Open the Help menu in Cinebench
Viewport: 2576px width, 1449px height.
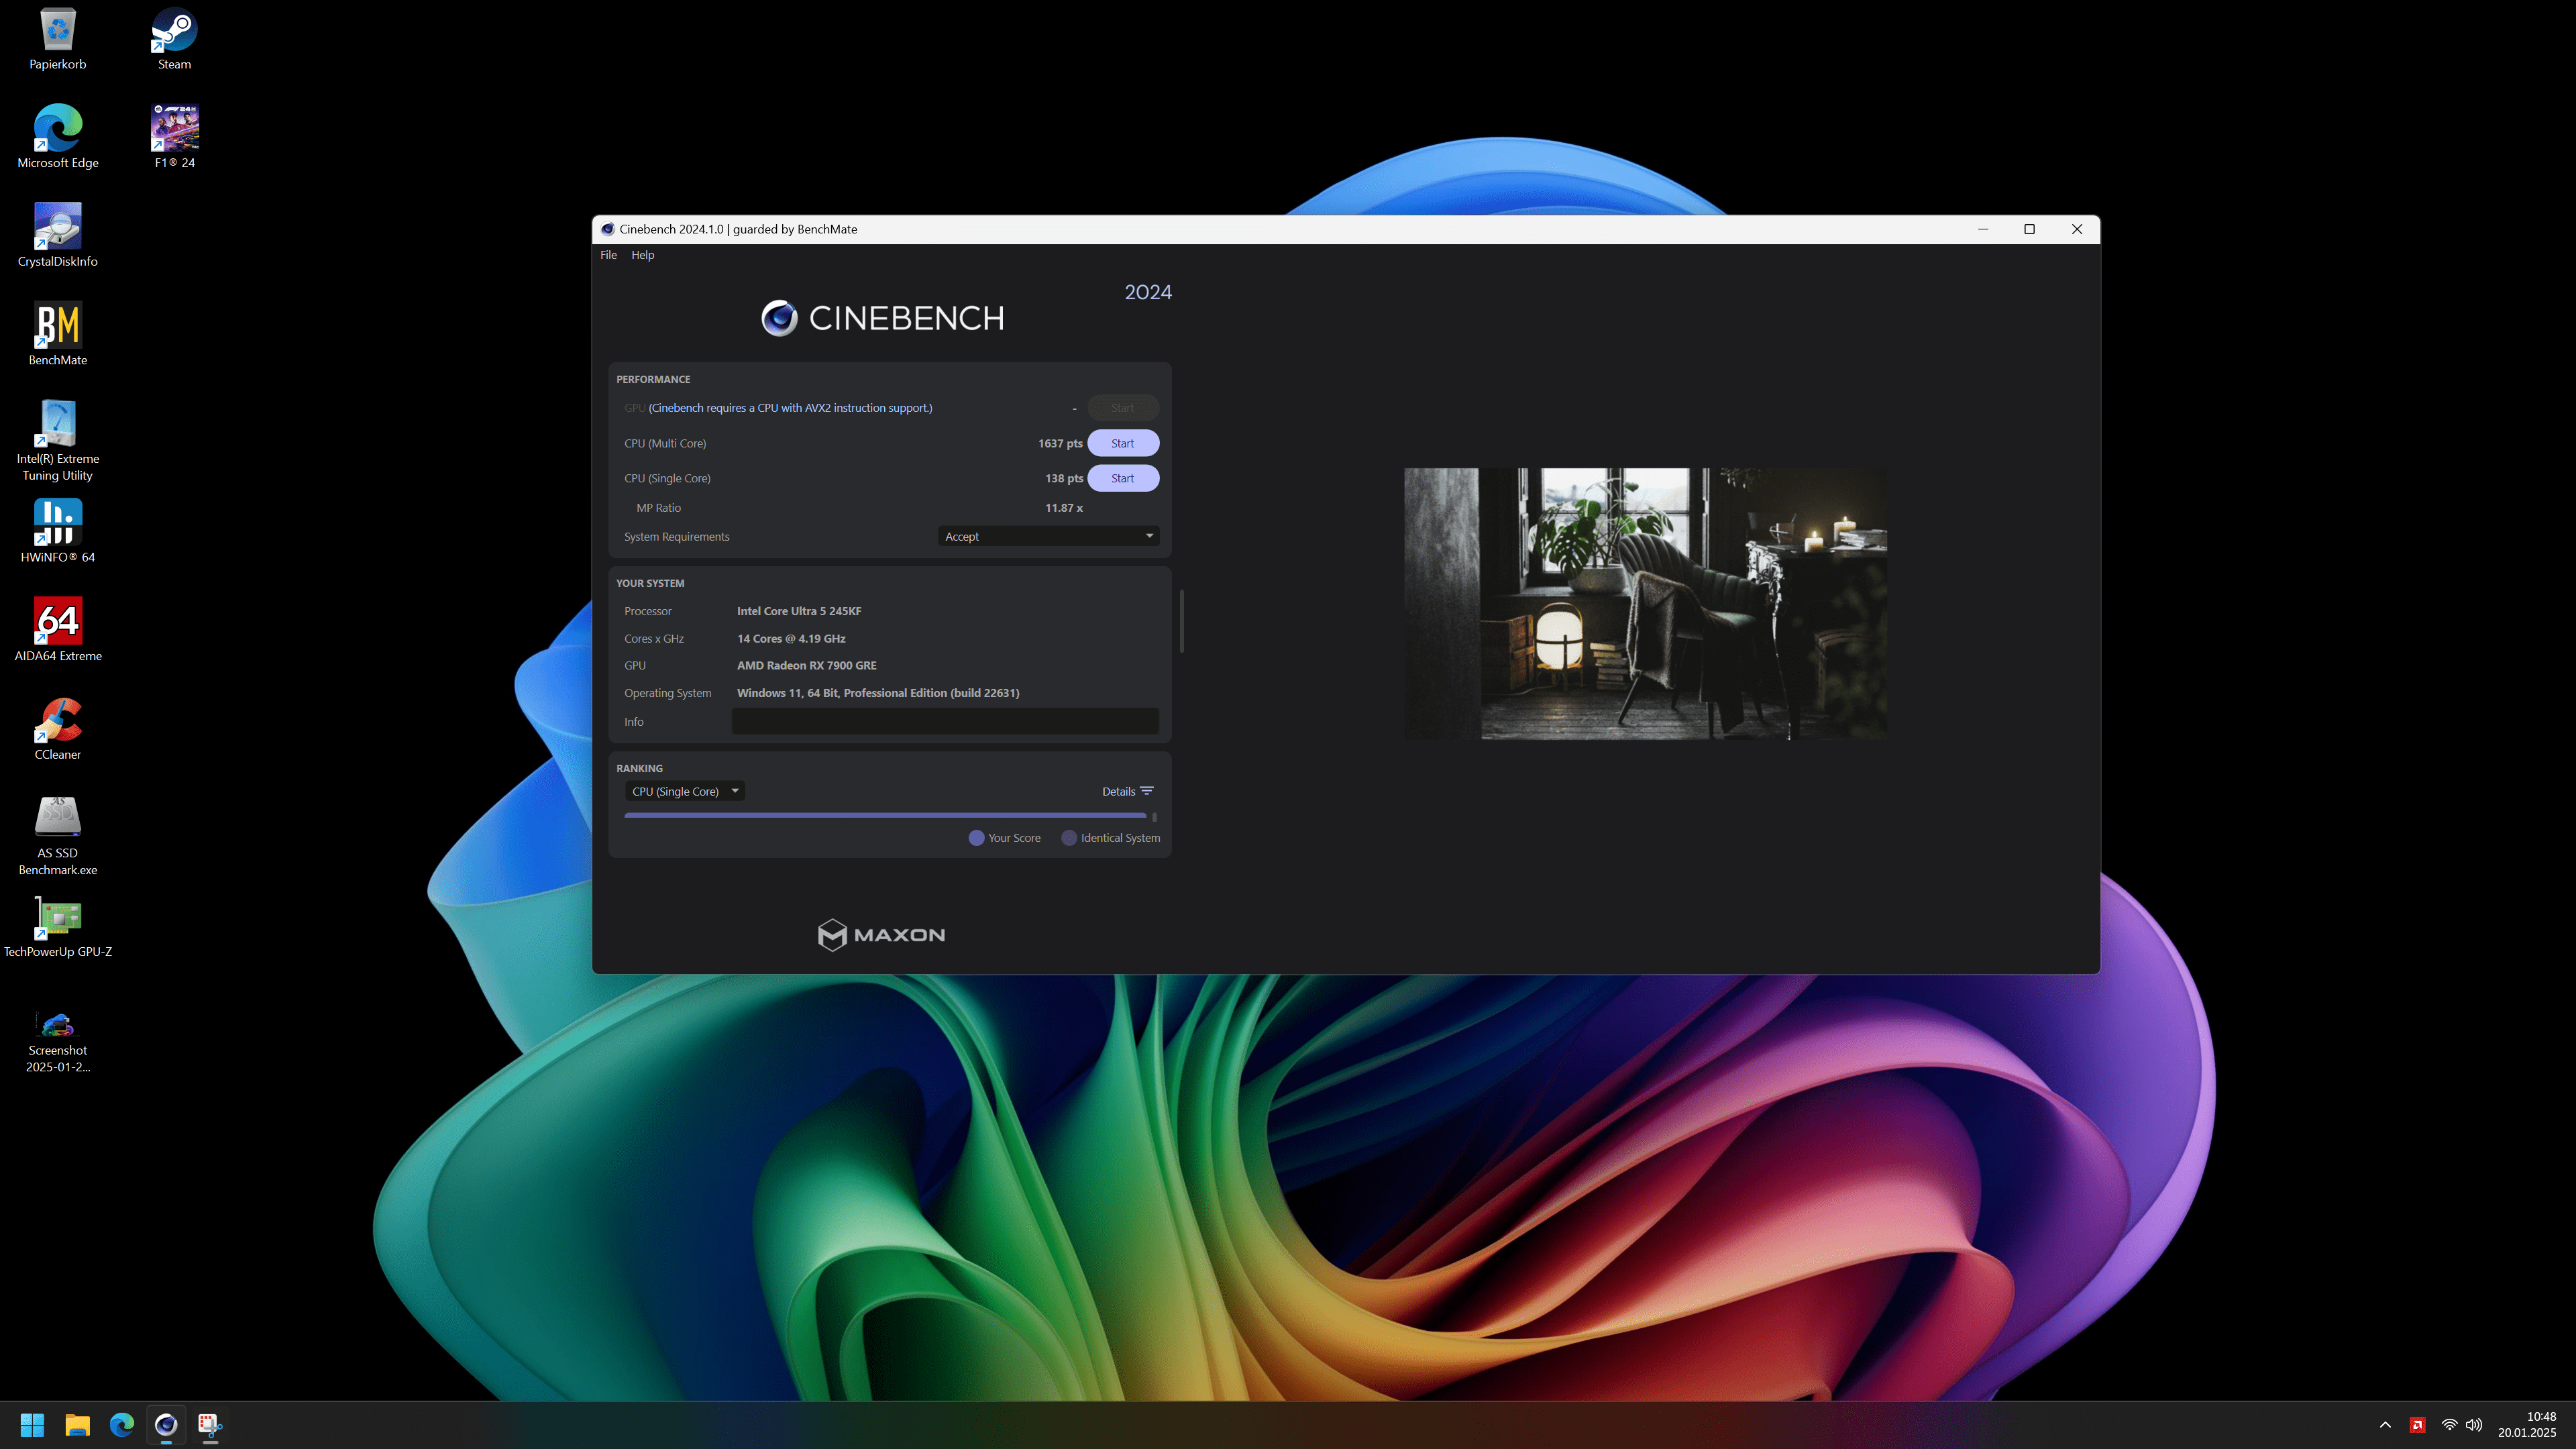[x=642, y=255]
